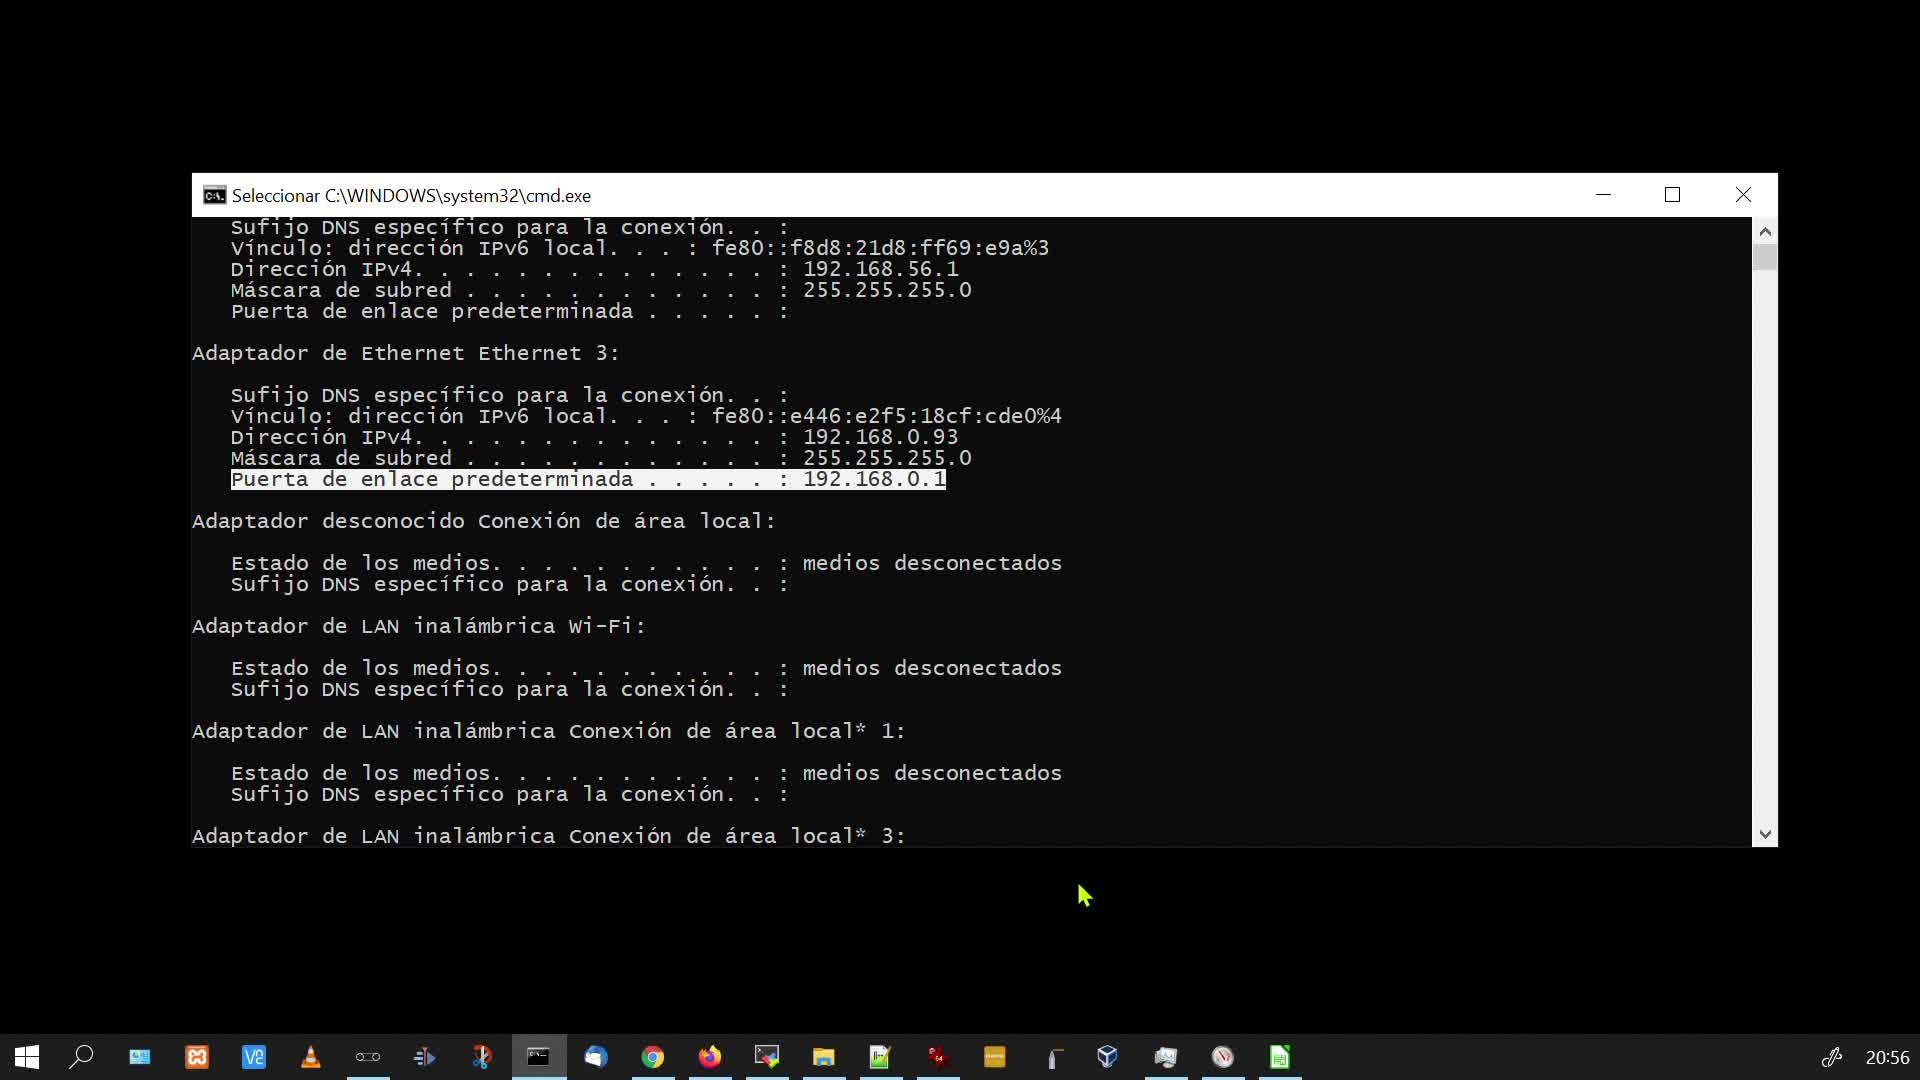Click the active cmd taskbar button

539,1057
